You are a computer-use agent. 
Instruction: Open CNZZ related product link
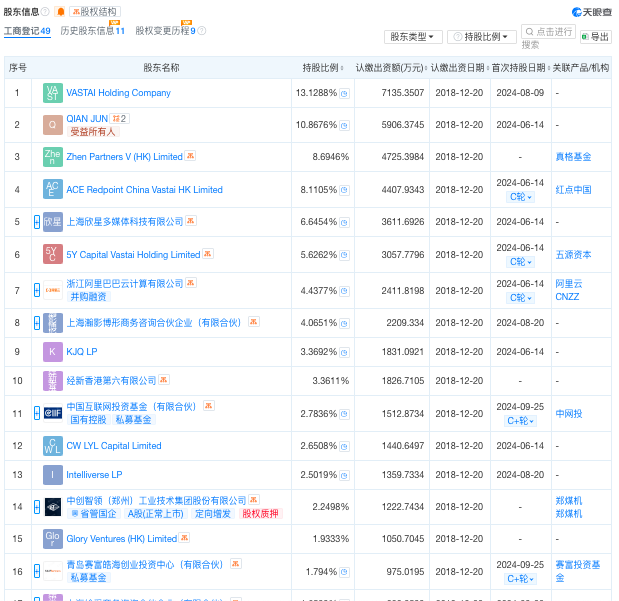coord(567,297)
